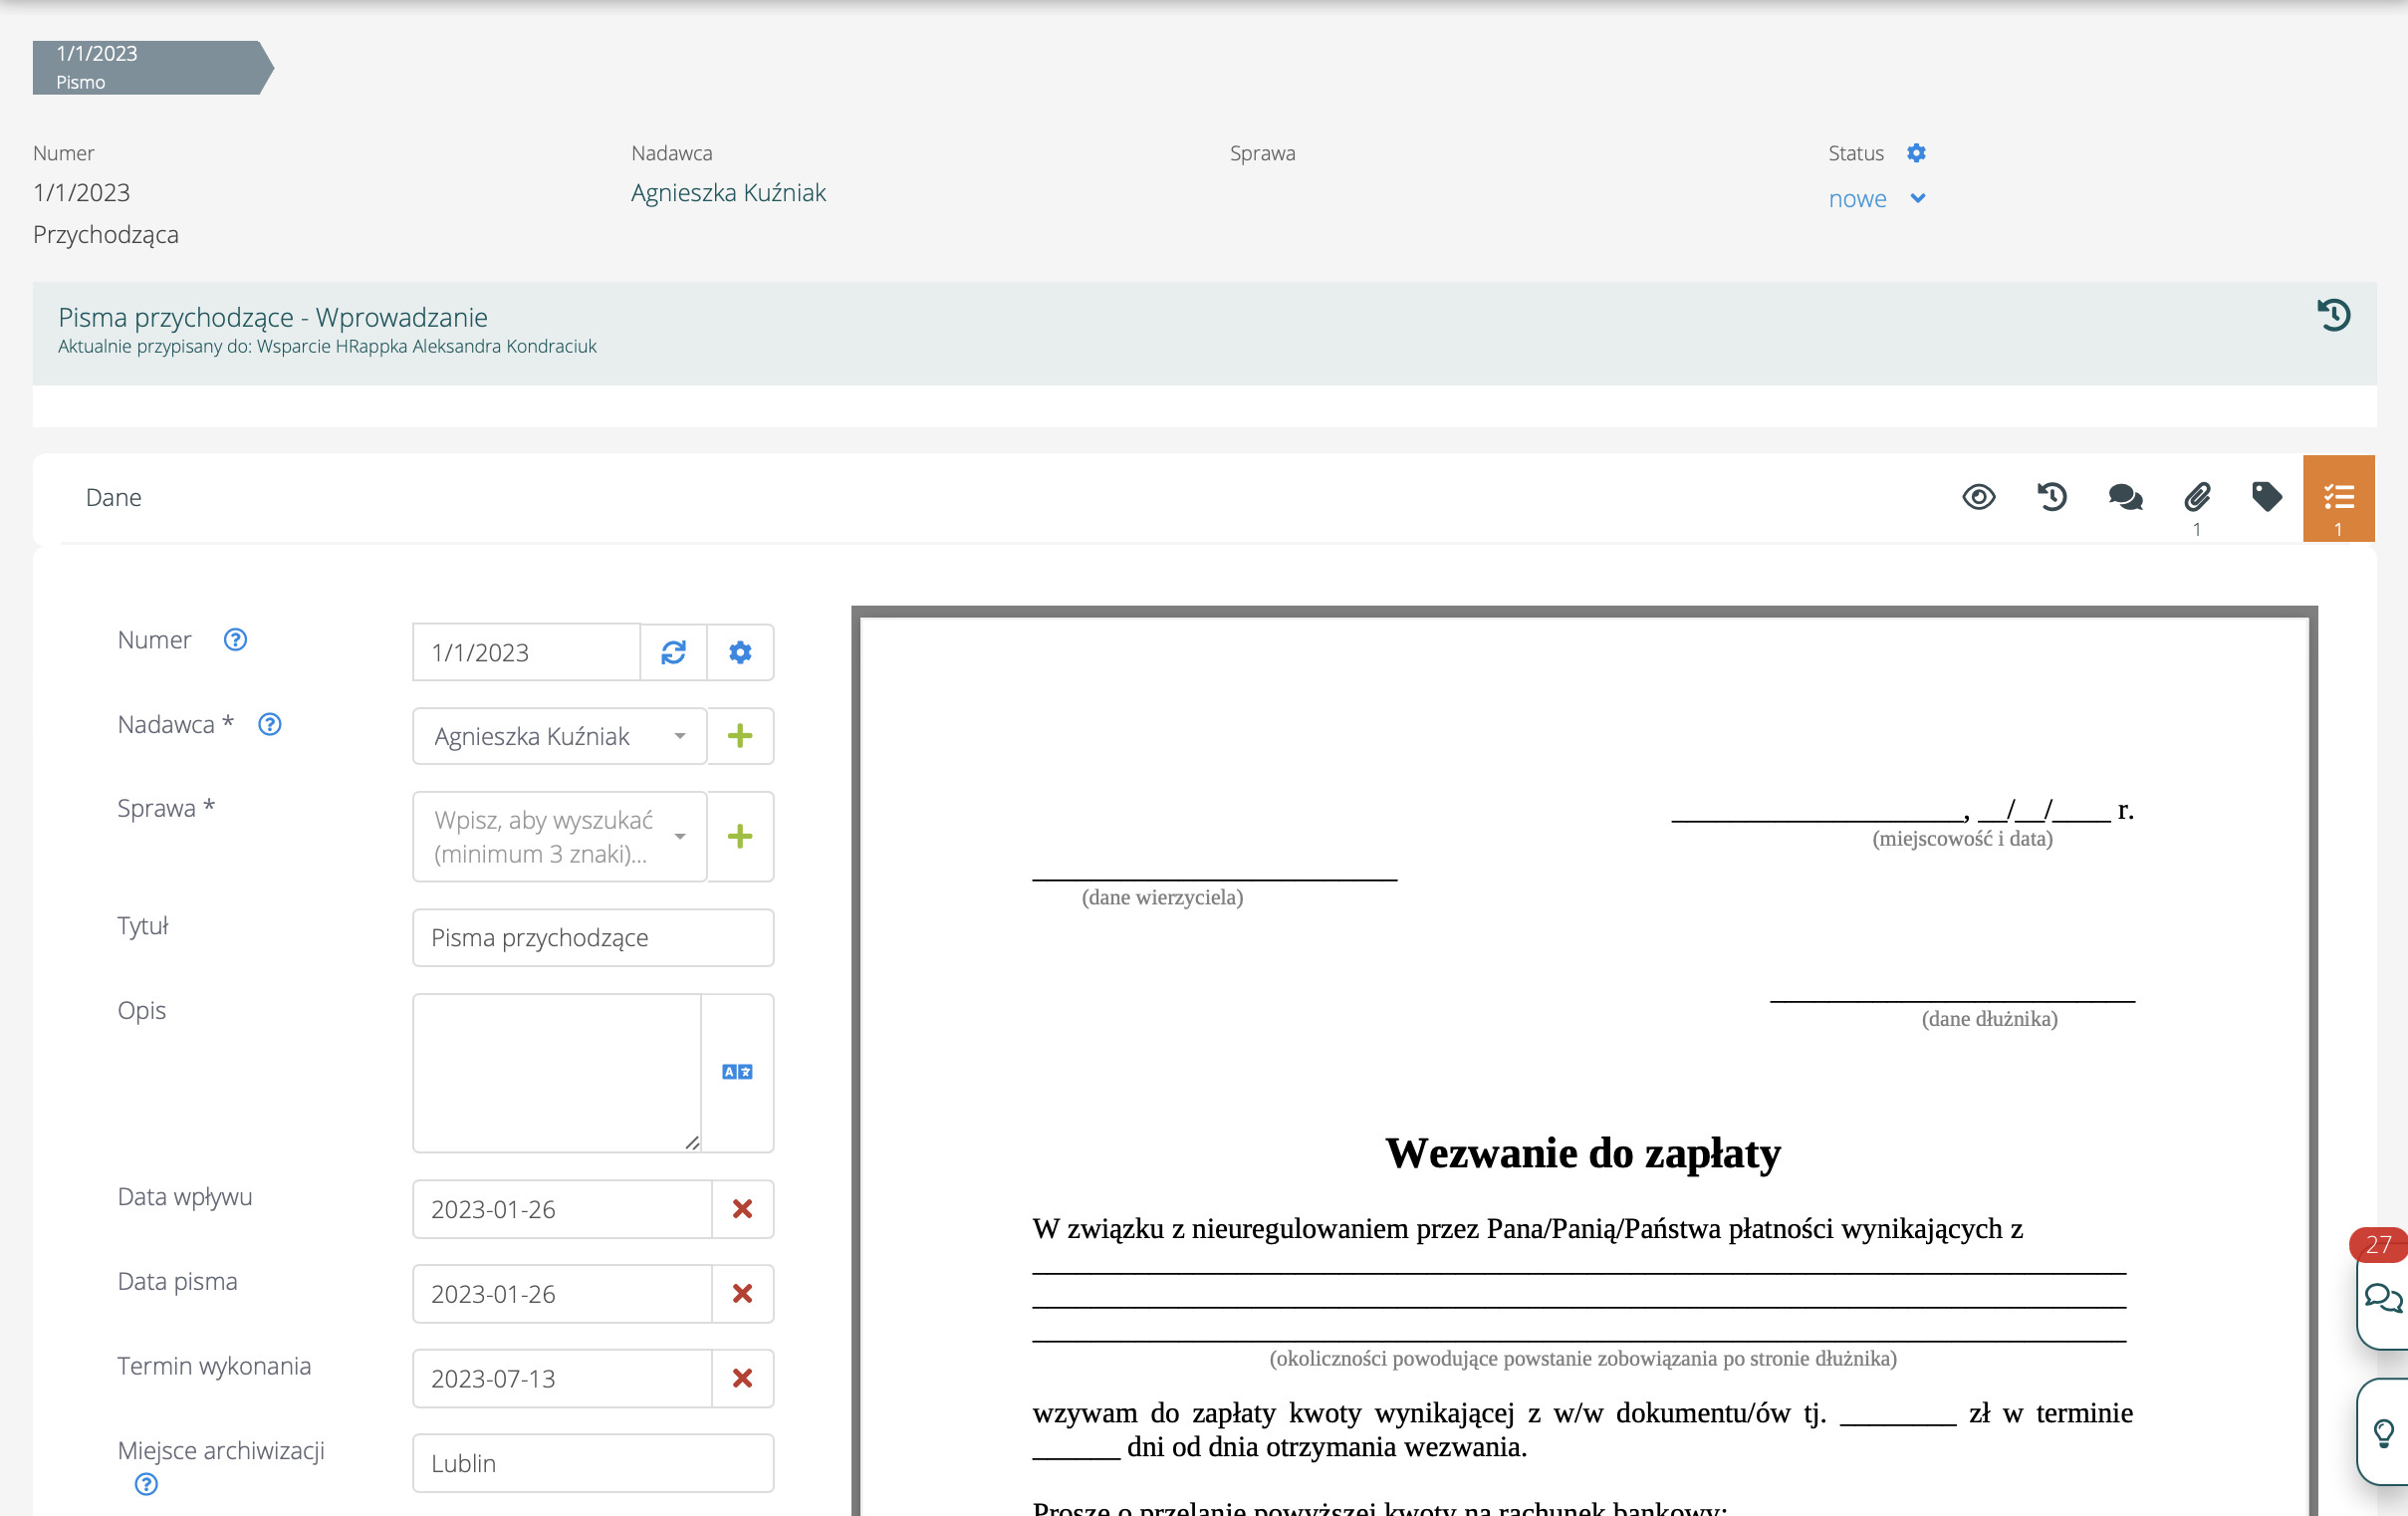This screenshot has width=2408, height=1516.
Task: Open the comments speech bubbles tab
Action: 2124,497
